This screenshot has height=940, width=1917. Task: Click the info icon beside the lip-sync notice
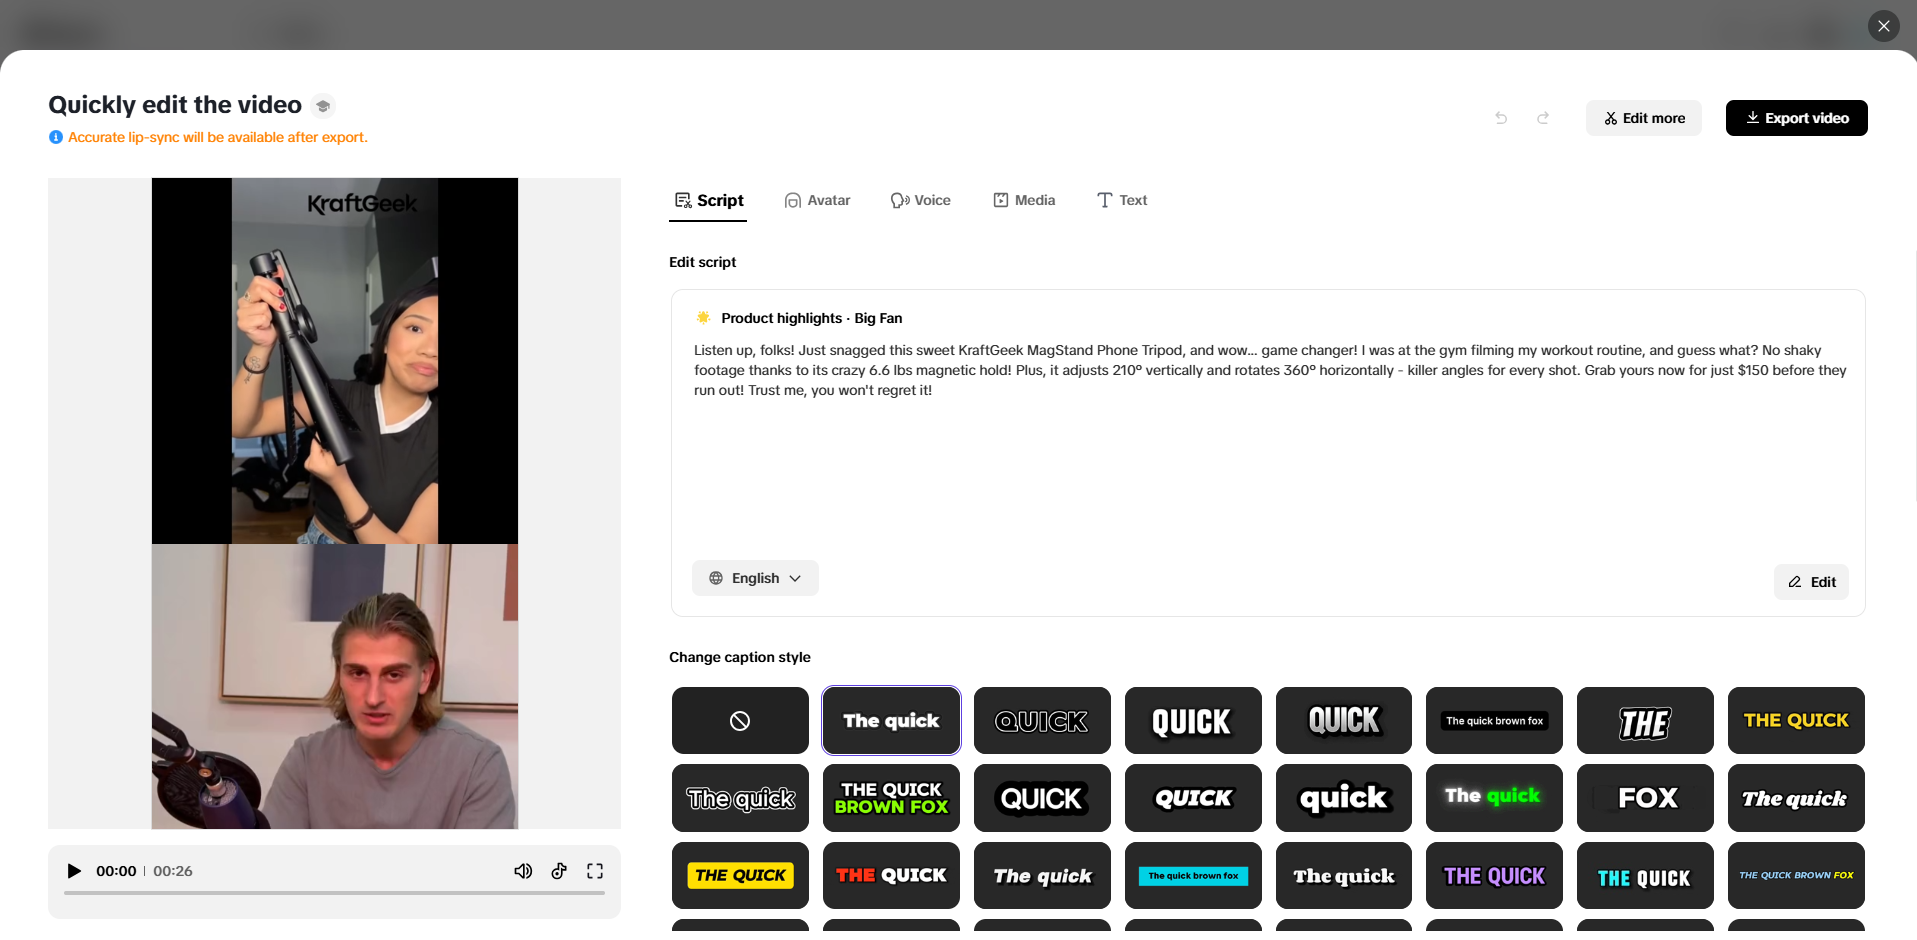pyautogui.click(x=56, y=137)
